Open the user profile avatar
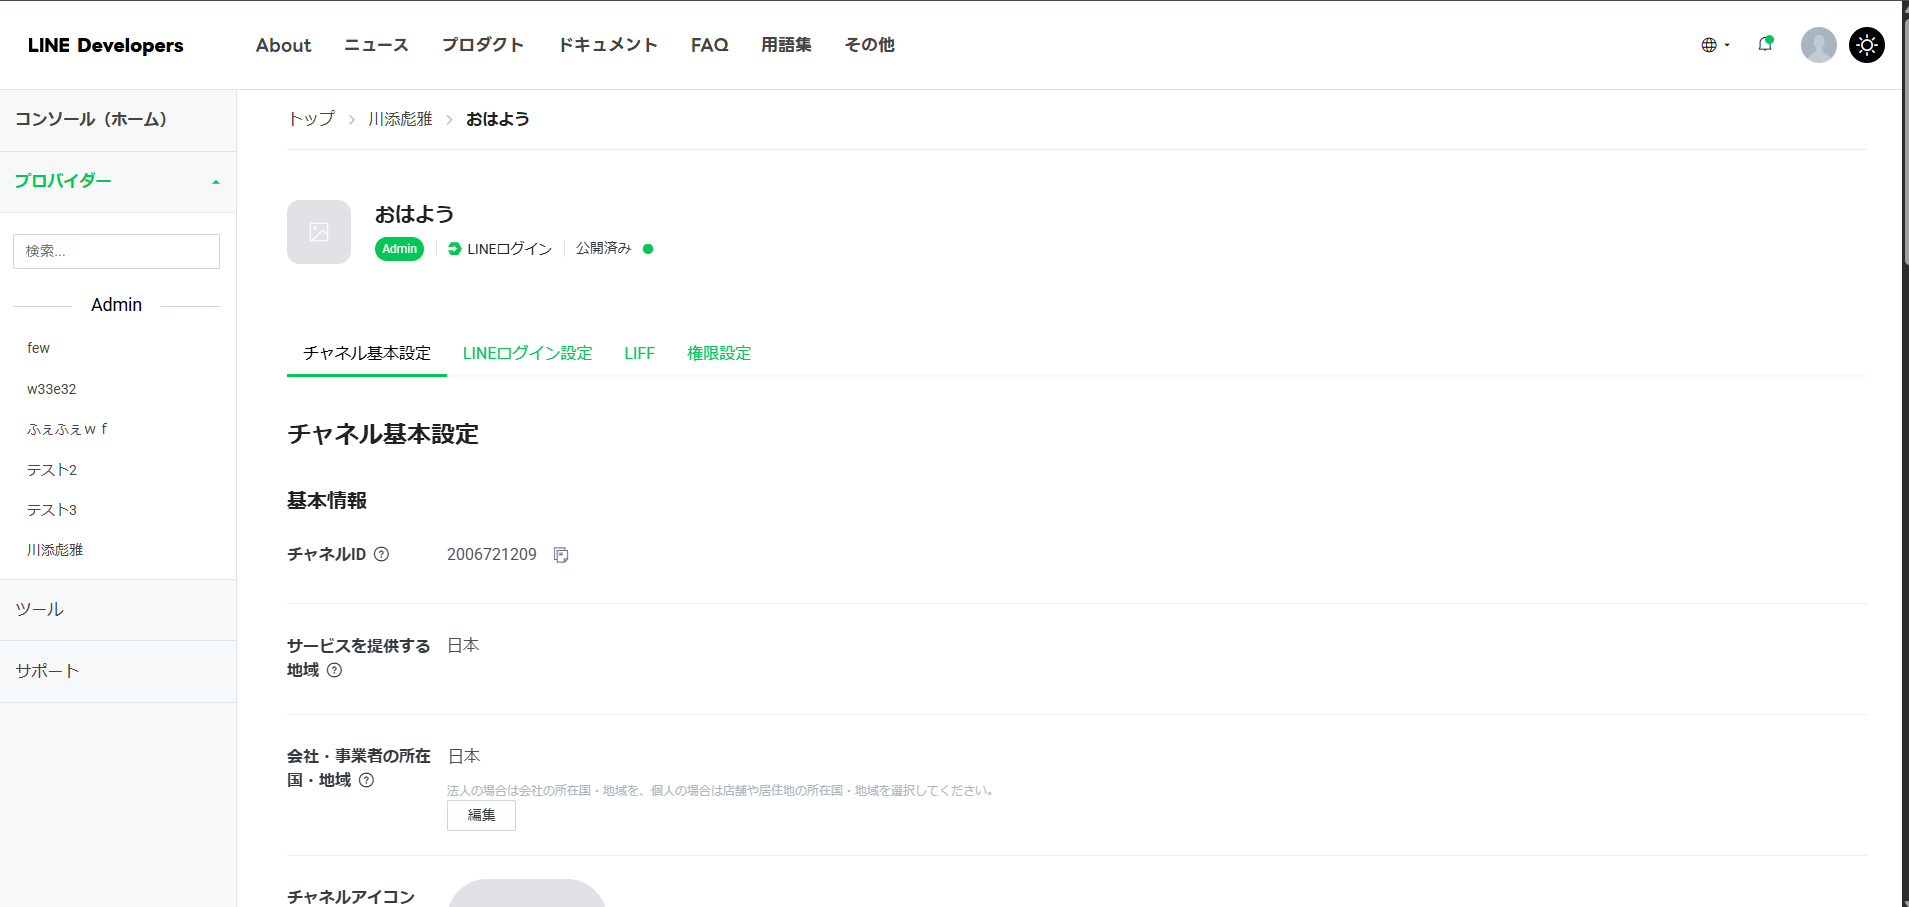This screenshot has width=1909, height=907. tap(1818, 45)
